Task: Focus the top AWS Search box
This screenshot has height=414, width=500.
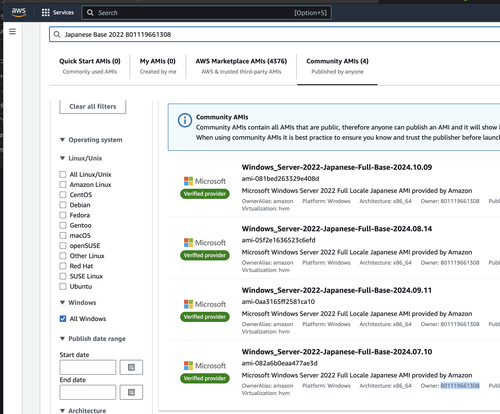Action: click(207, 13)
